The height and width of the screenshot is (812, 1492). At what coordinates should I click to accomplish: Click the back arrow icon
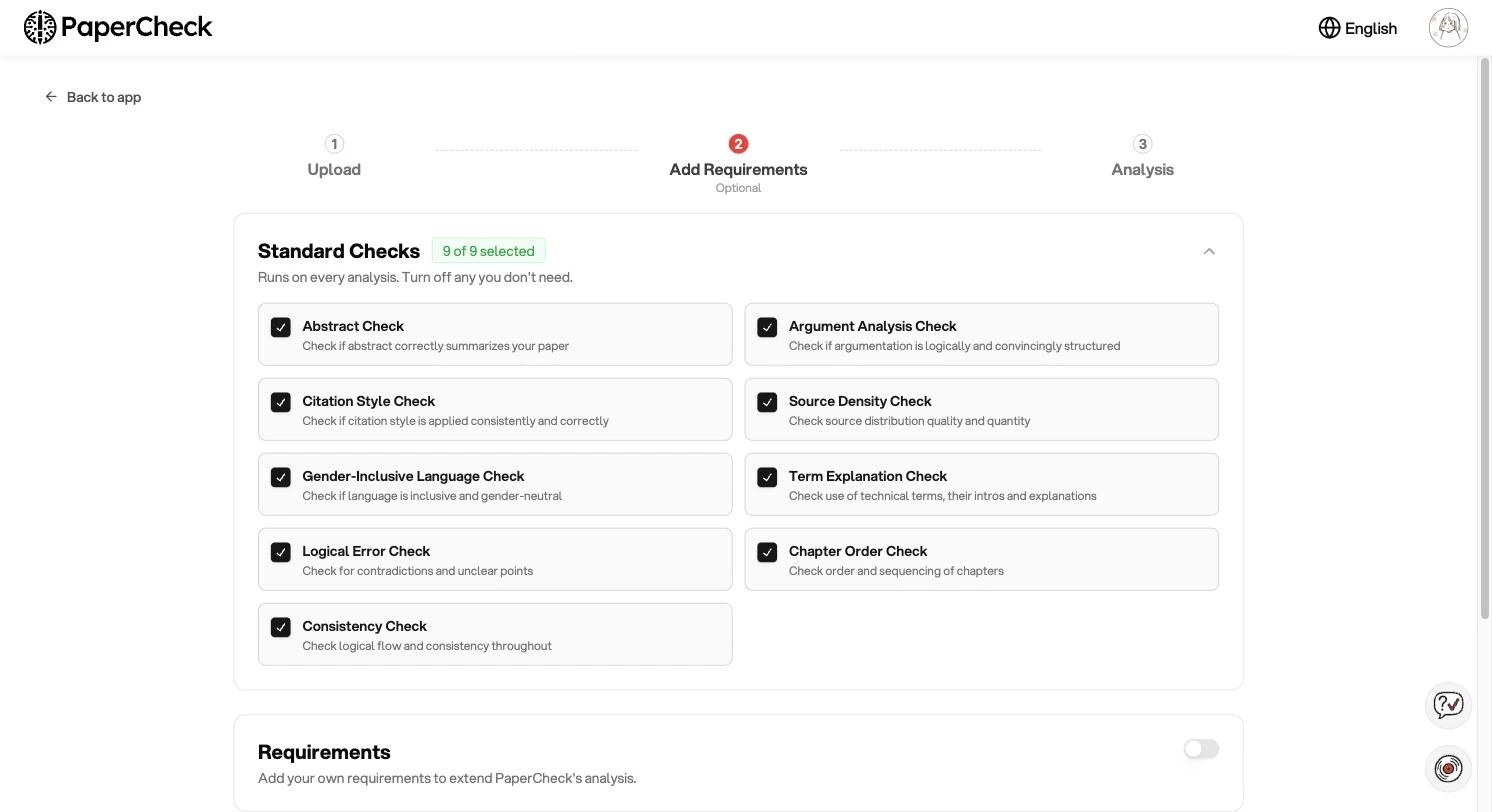point(51,97)
